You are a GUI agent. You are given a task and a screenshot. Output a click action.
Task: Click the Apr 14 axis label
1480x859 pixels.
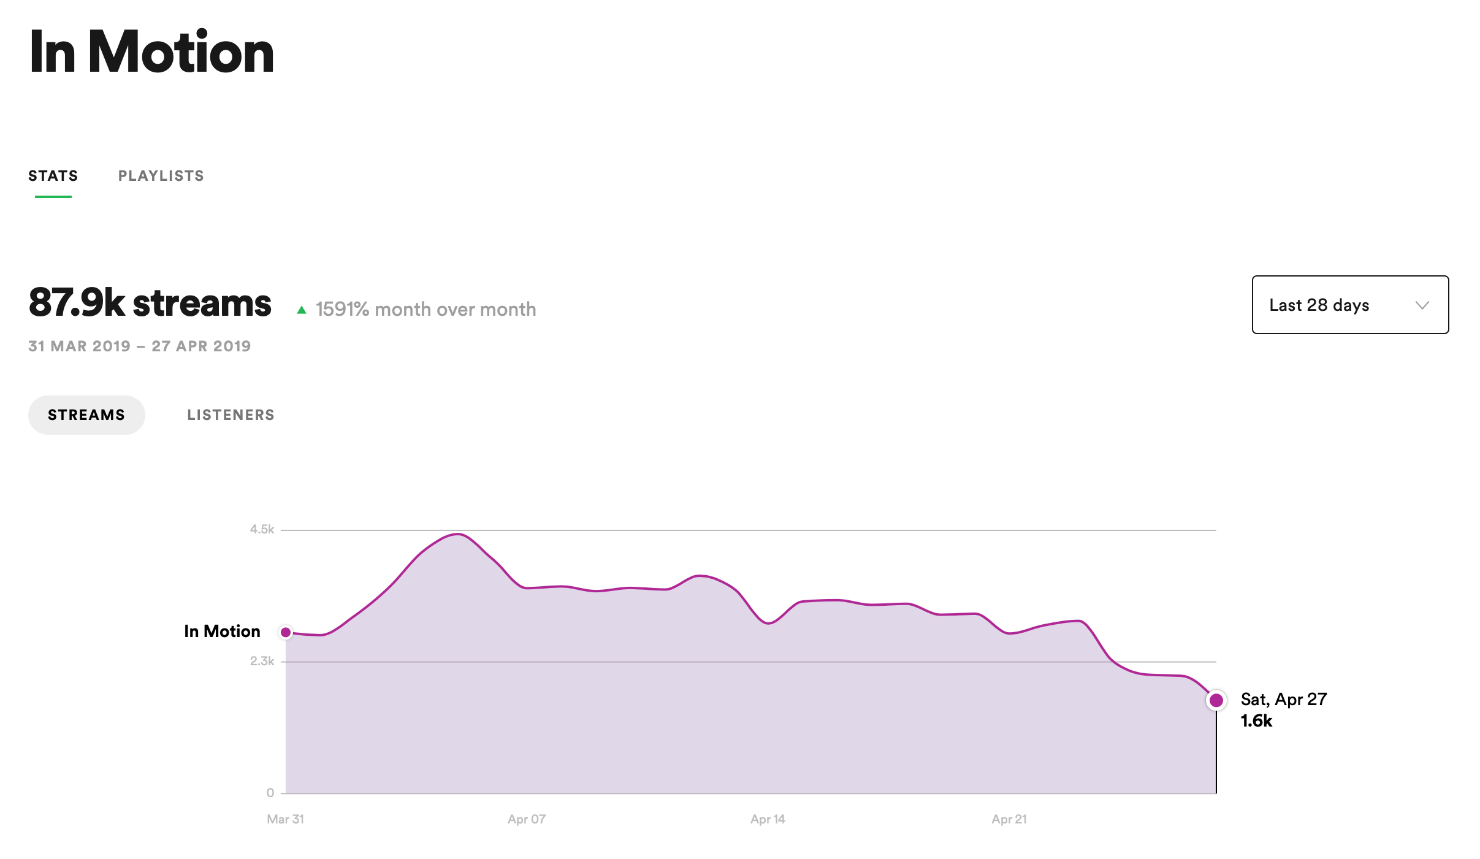768,819
